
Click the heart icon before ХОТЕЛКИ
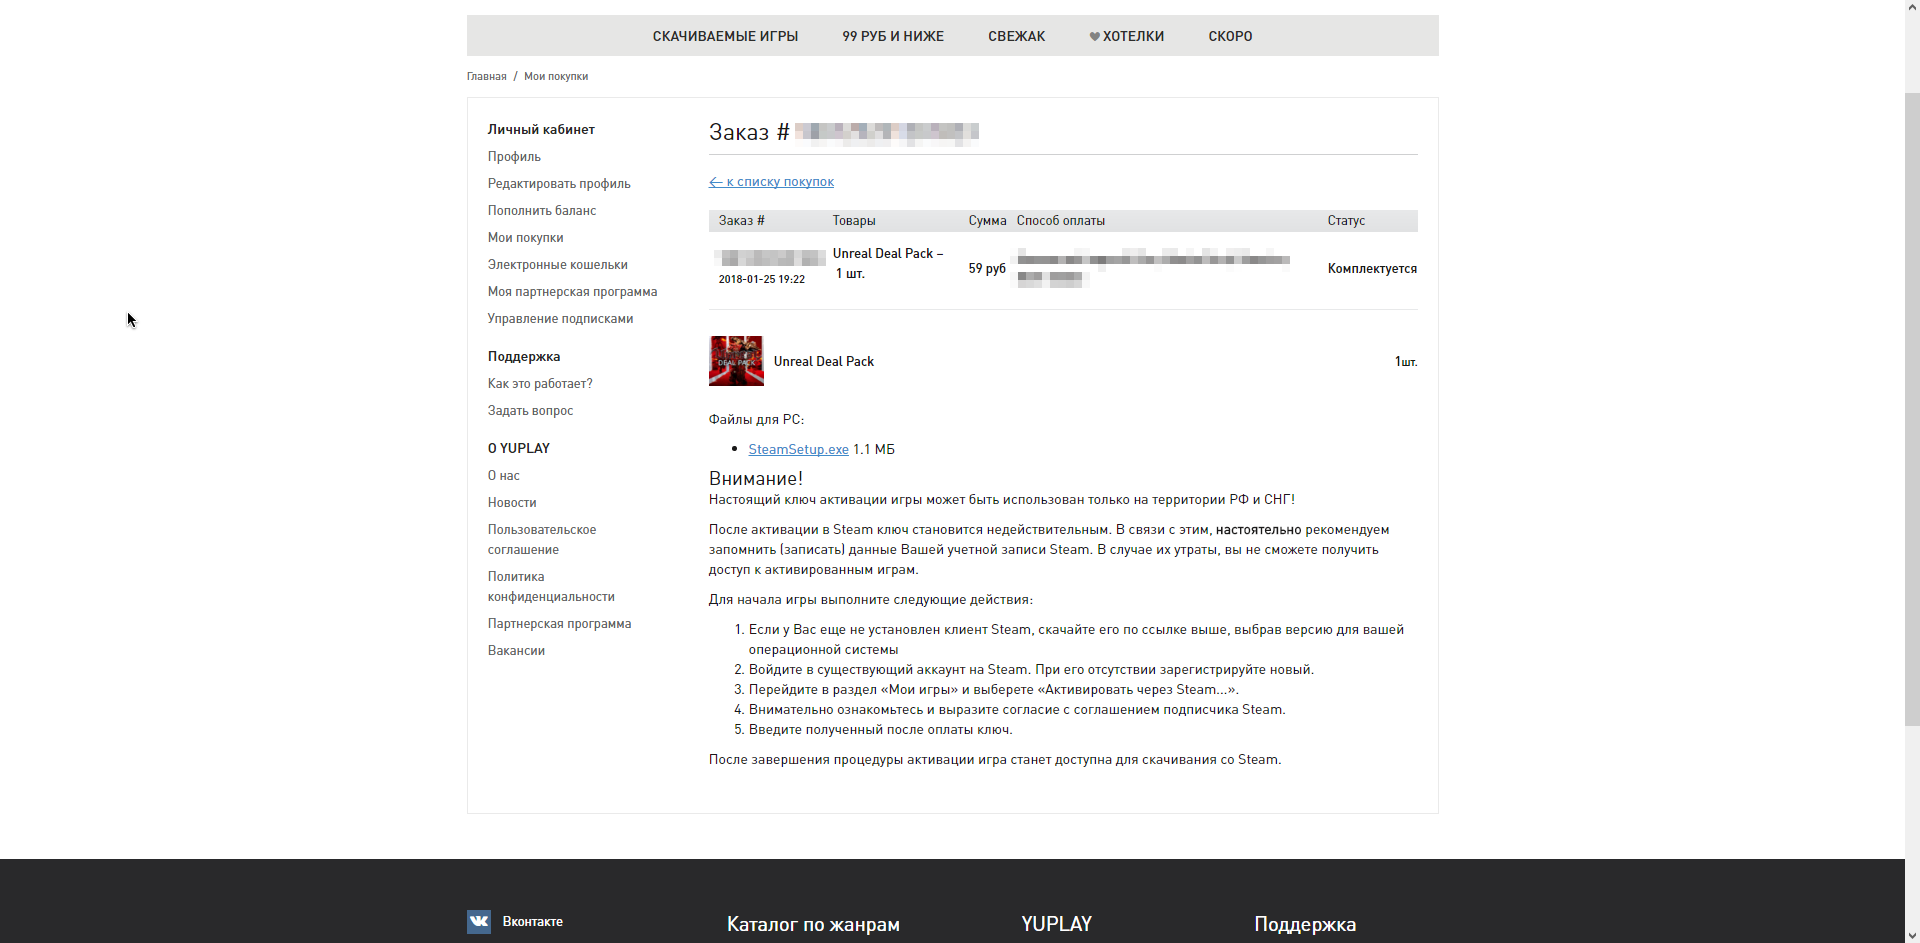(x=1095, y=37)
